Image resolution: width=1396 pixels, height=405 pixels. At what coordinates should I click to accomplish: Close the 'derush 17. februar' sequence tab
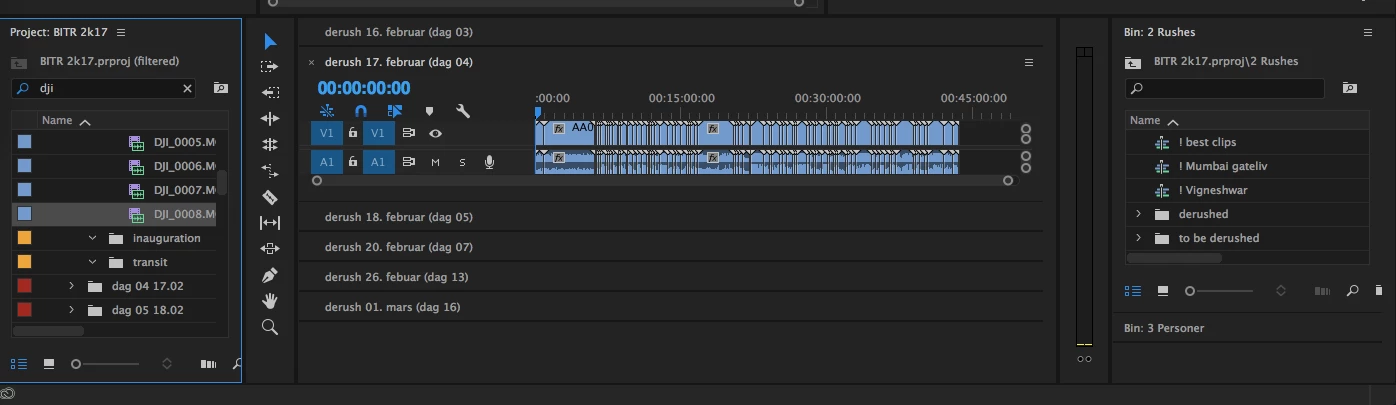coord(311,62)
